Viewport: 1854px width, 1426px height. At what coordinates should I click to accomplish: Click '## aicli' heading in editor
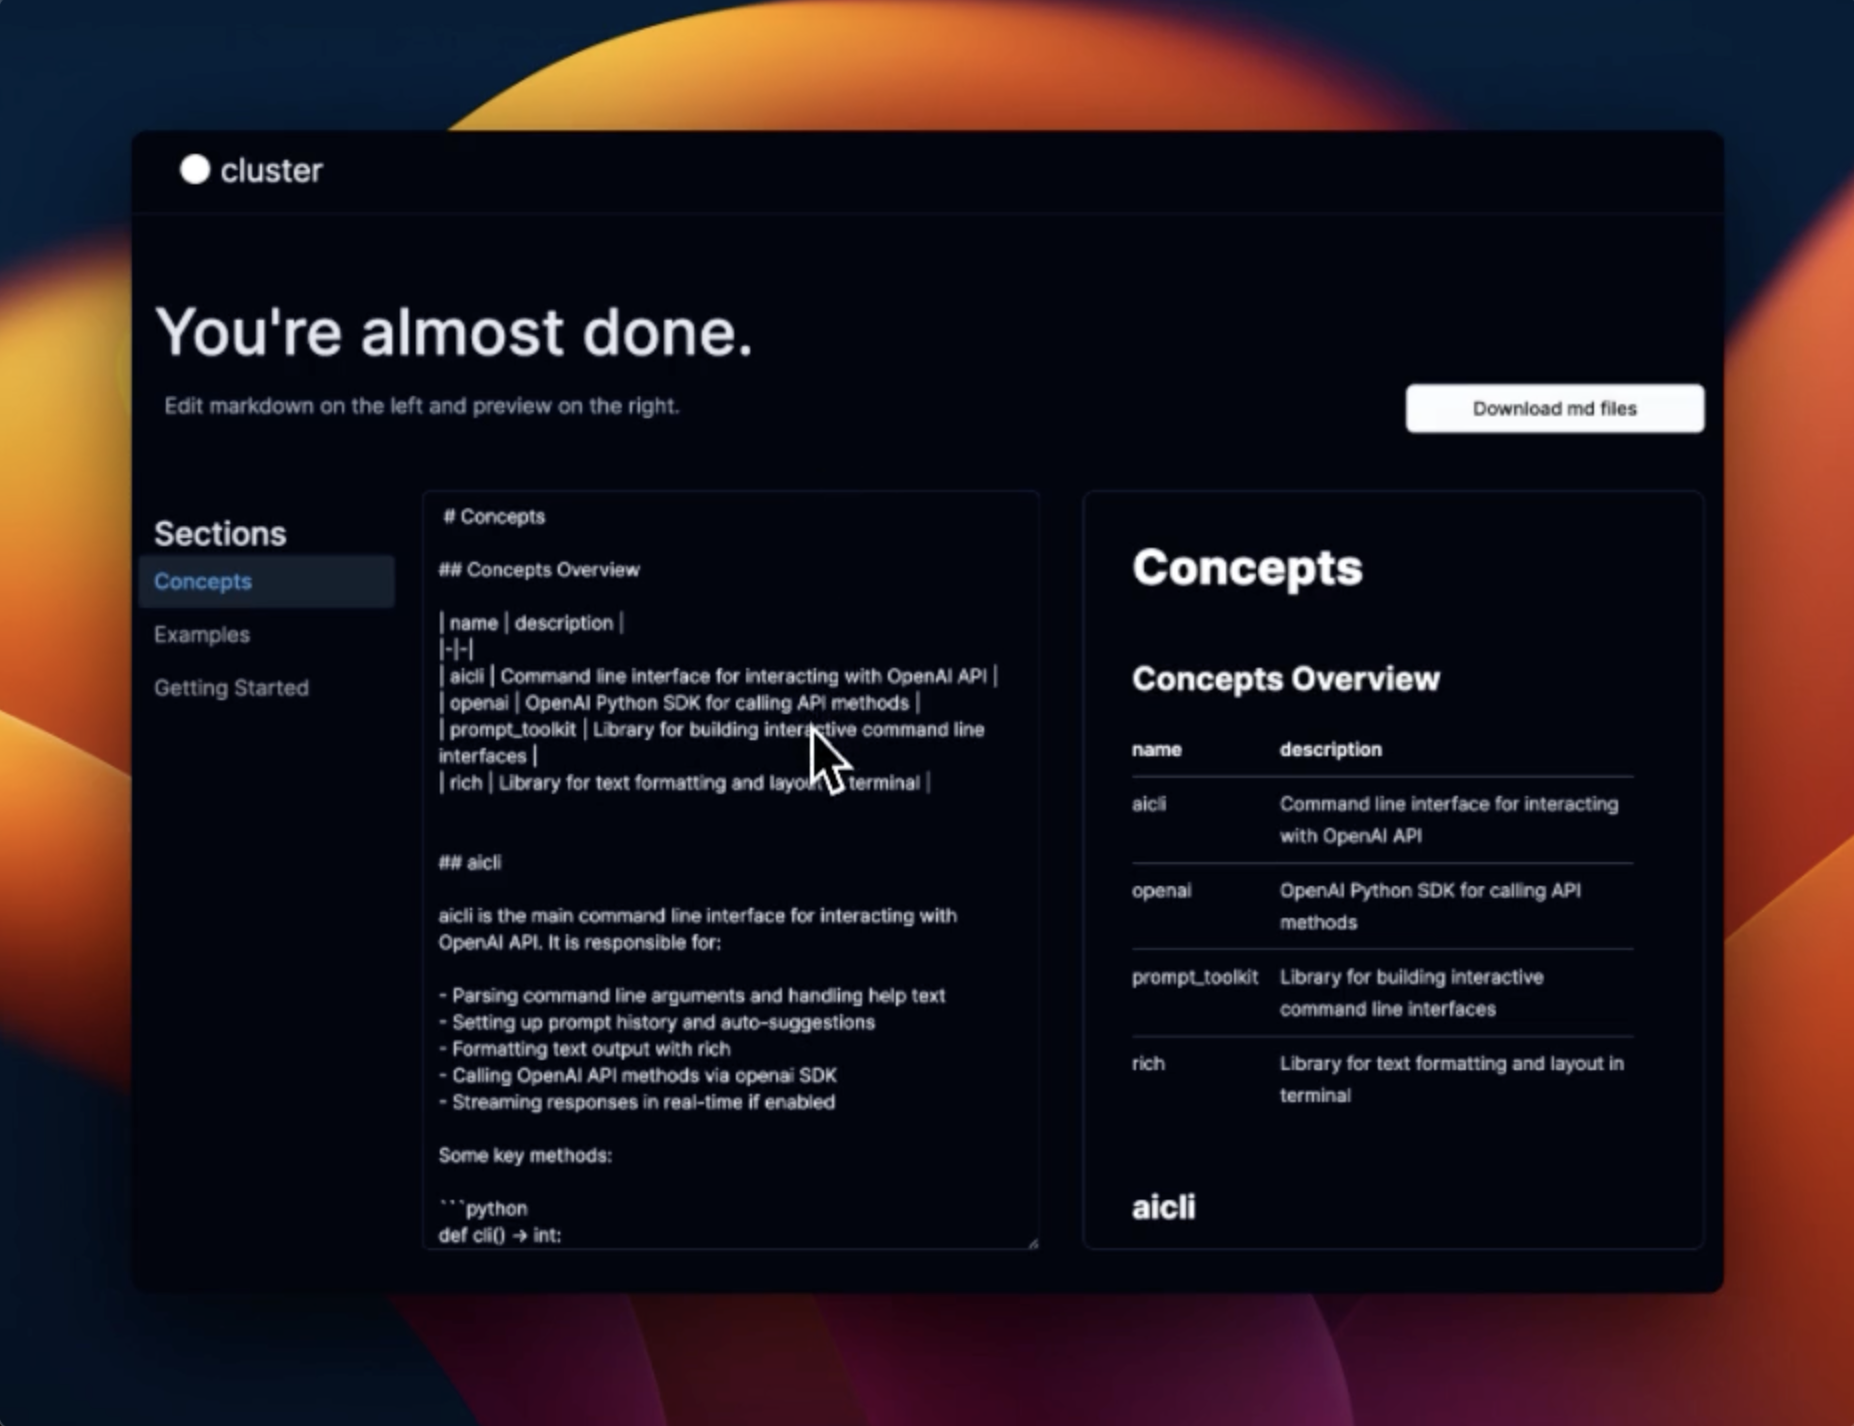pos(470,862)
